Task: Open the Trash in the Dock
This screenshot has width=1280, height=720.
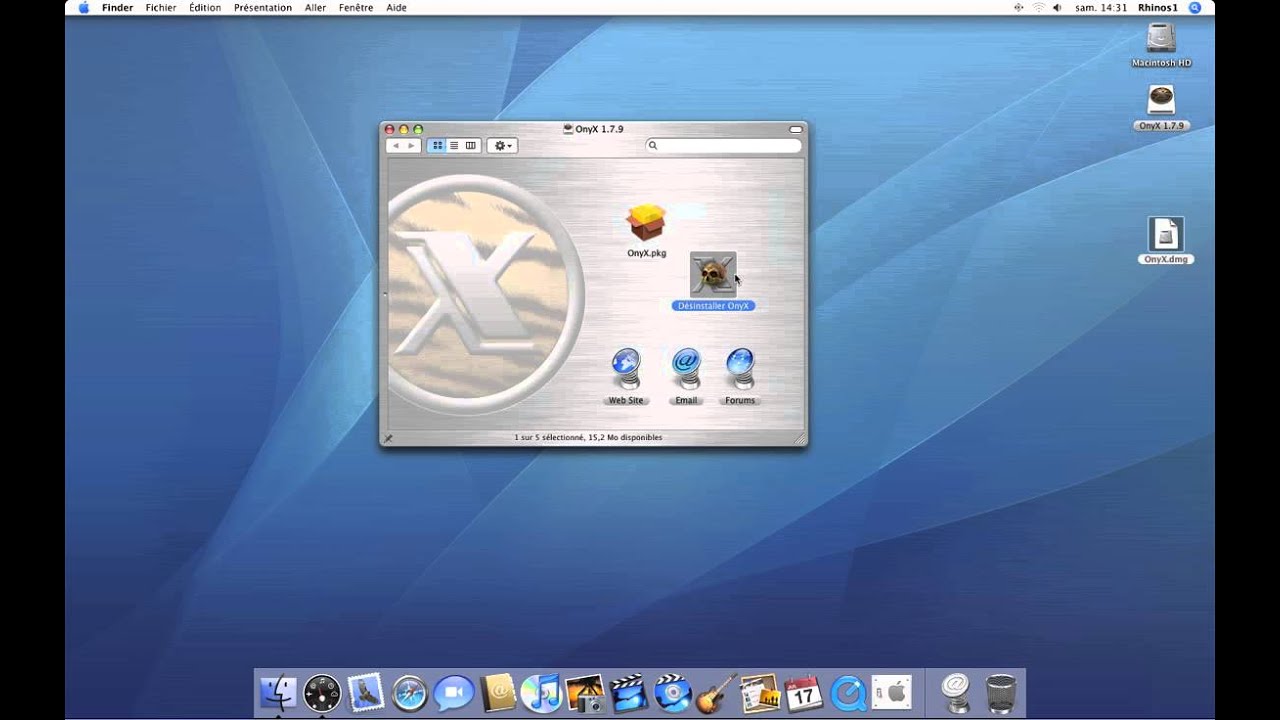Action: pyautogui.click(x=1000, y=692)
